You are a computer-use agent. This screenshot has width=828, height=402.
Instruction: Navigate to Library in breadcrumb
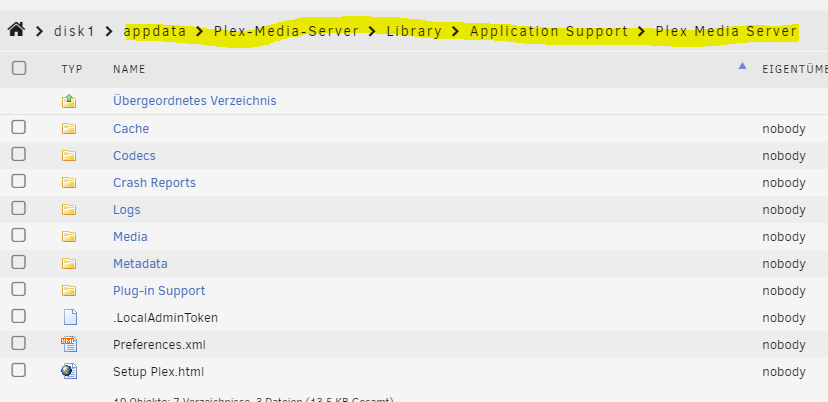414,31
